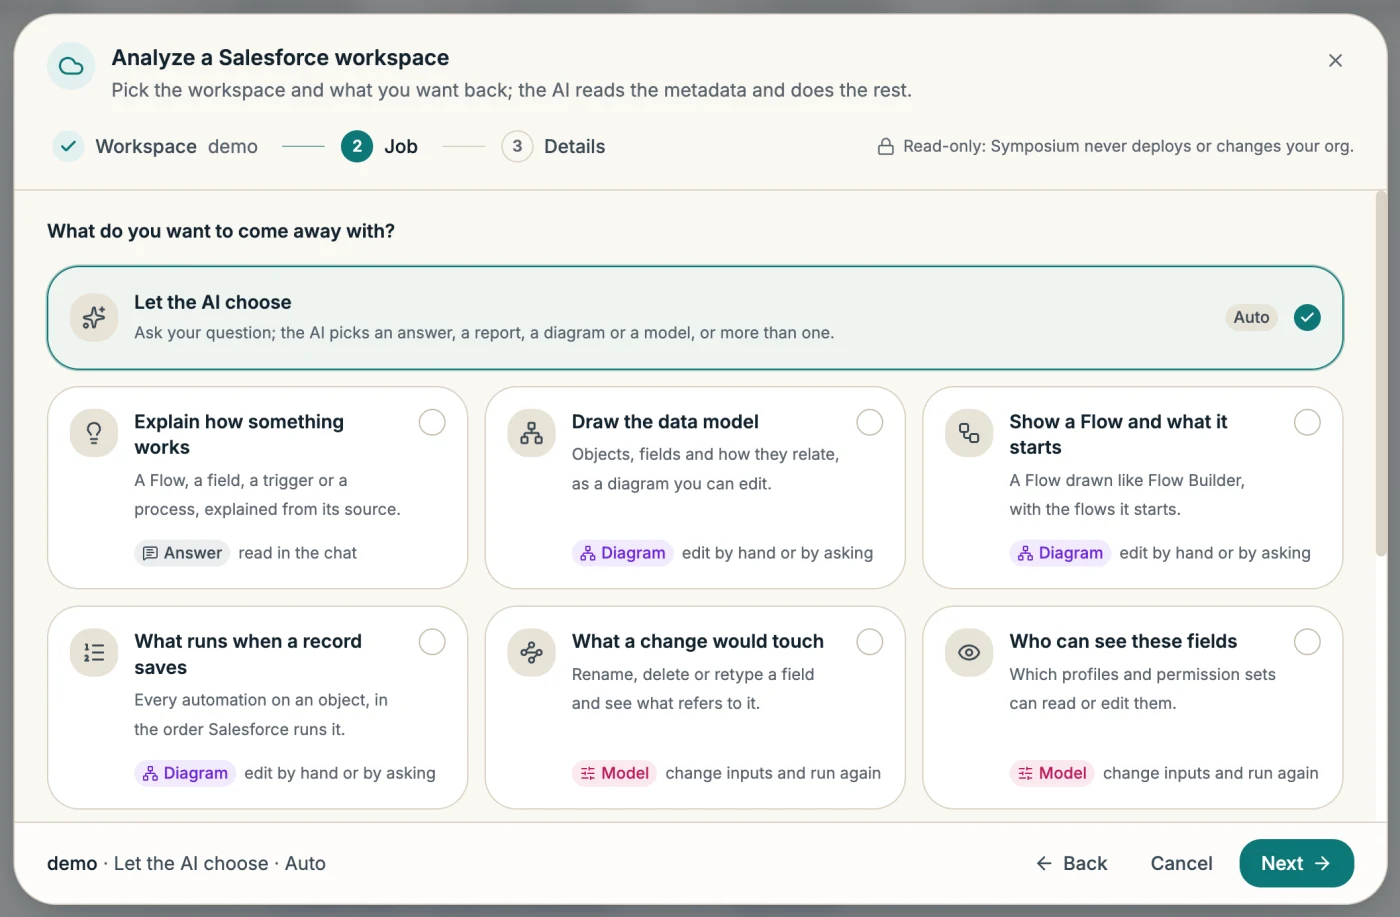Go Back to the previous step
The image size is (1400, 917).
pos(1072,863)
